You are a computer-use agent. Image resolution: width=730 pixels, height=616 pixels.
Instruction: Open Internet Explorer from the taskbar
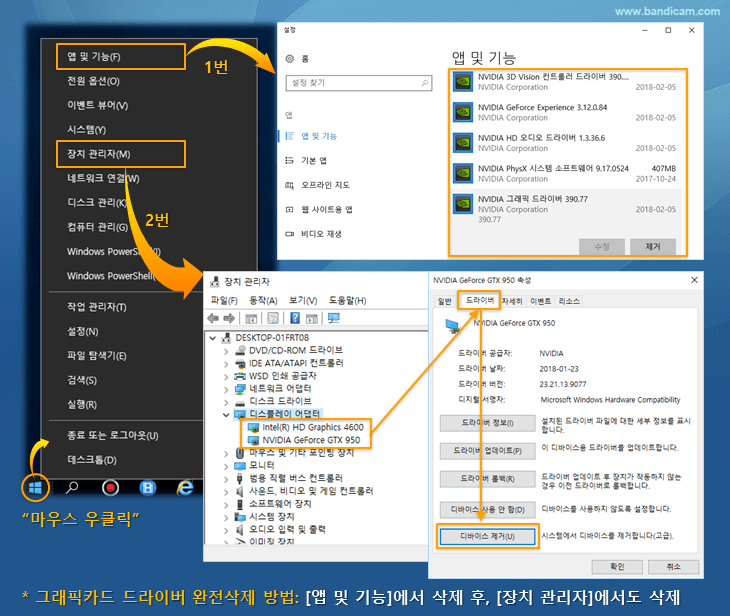(x=184, y=488)
